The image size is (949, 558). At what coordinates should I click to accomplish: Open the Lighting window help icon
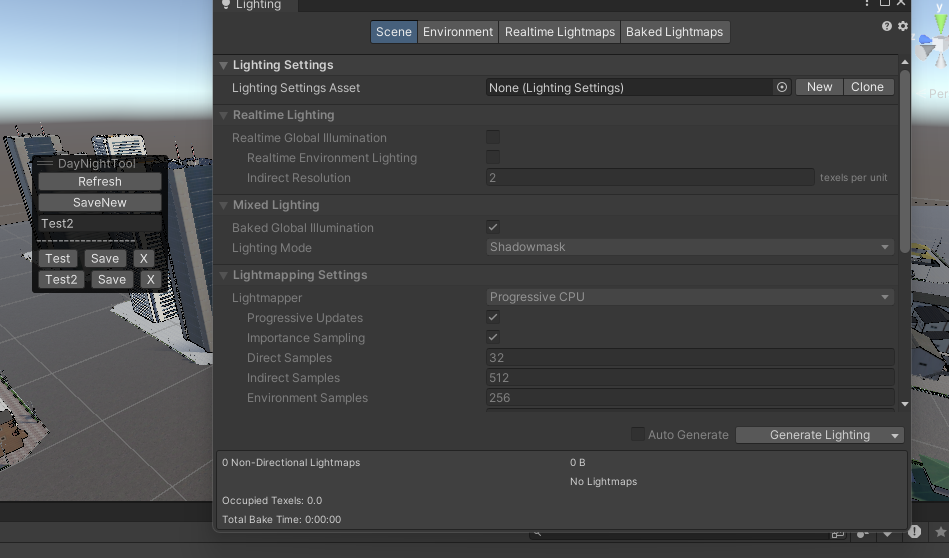coord(887,26)
